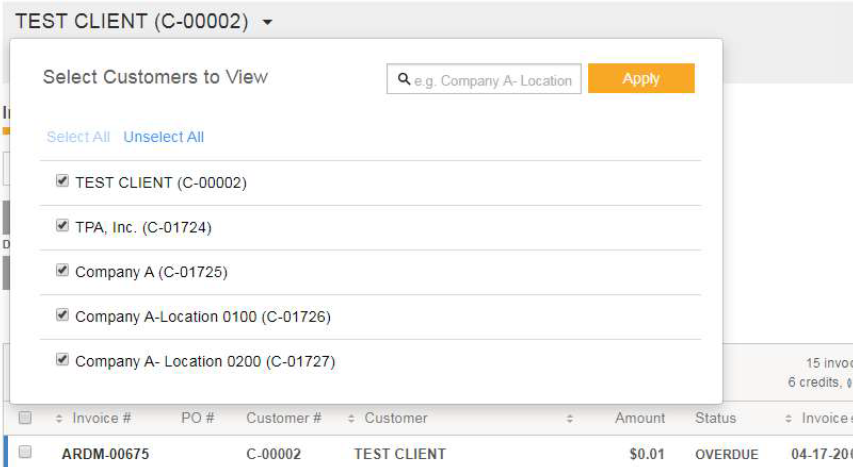The image size is (853, 467).
Task: Check the select-all checkbox in table header
Action: coord(26,418)
